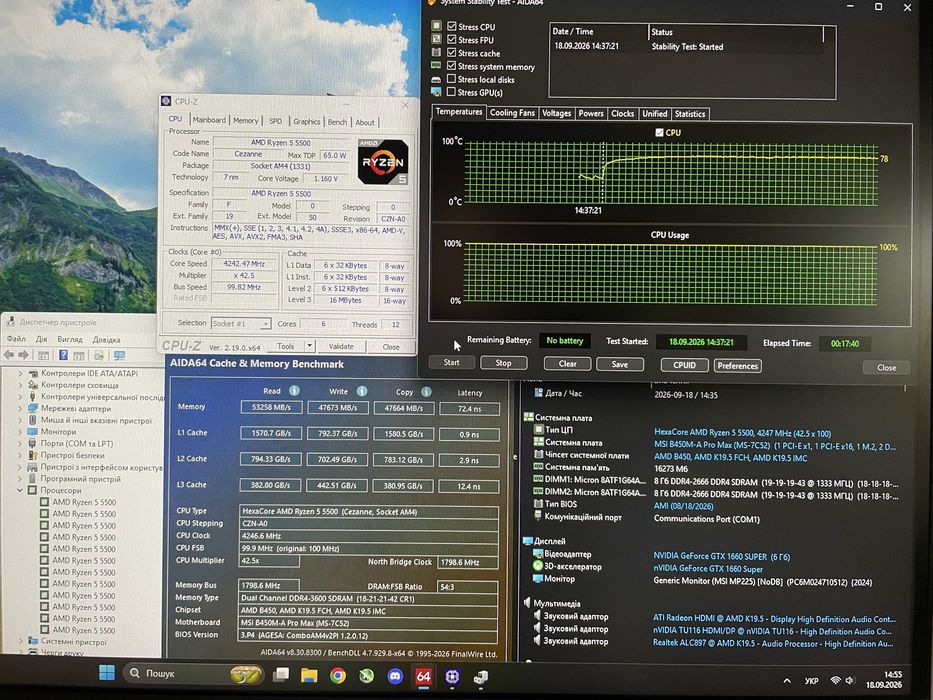
Task: Expand the Порти (COM та LPT) node
Action: click(x=20, y=443)
